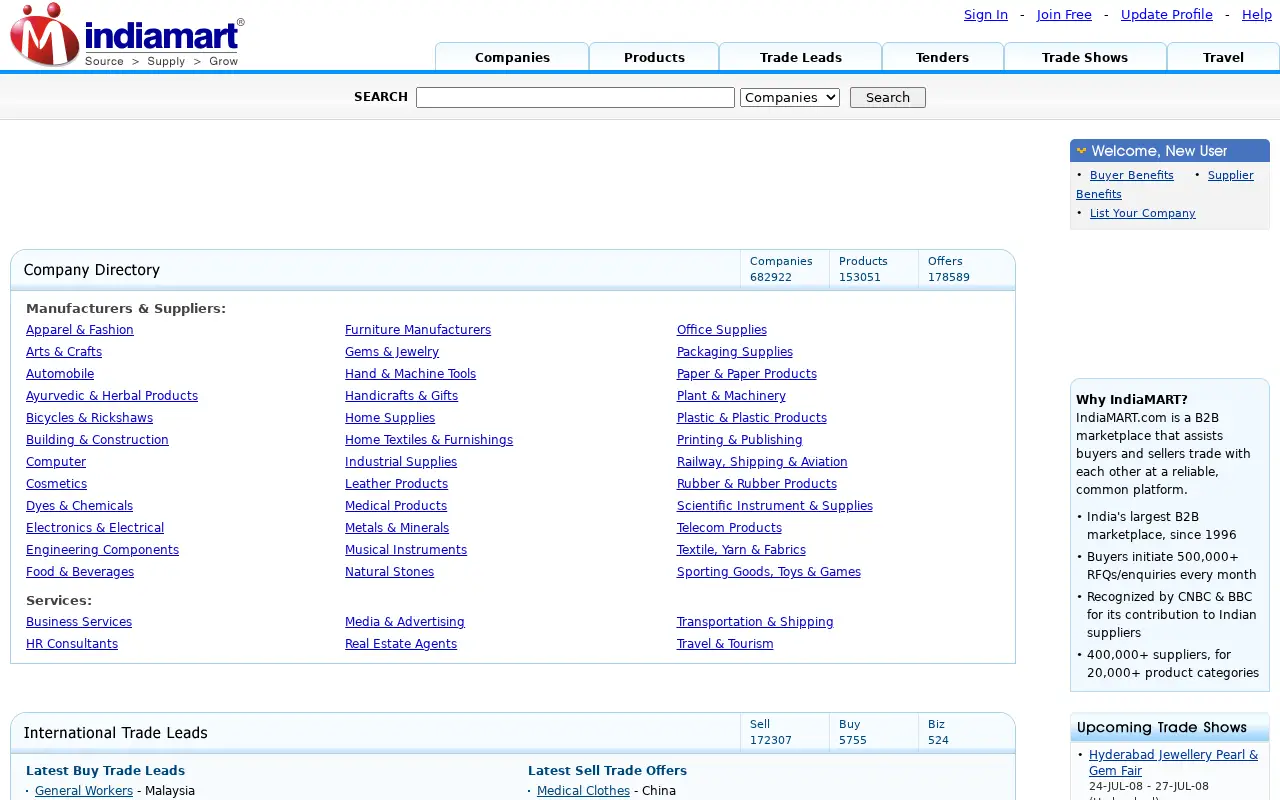Focus the search text field
1280x800 pixels.
tap(575, 97)
